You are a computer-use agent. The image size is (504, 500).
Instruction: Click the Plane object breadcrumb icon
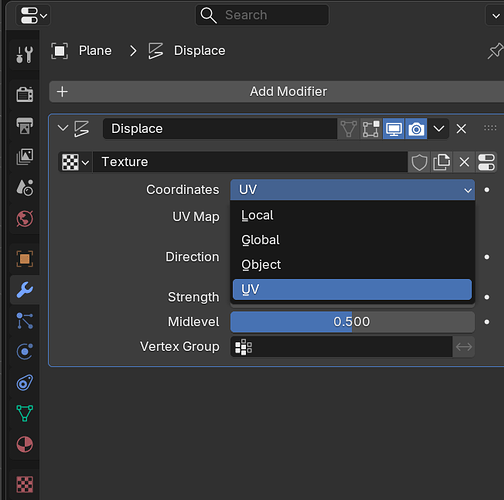60,51
